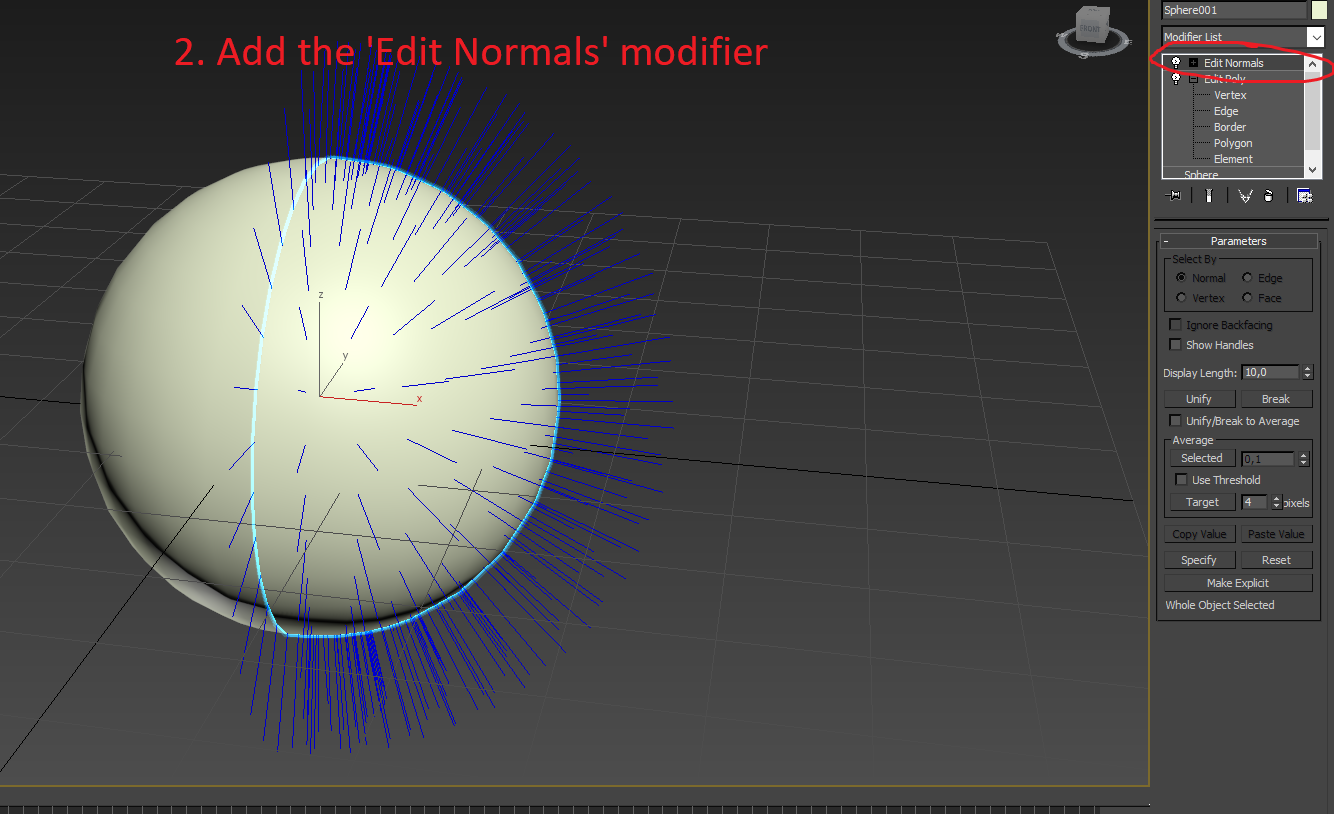Collapse the Edit Poly modifier subtree

coord(1193,79)
